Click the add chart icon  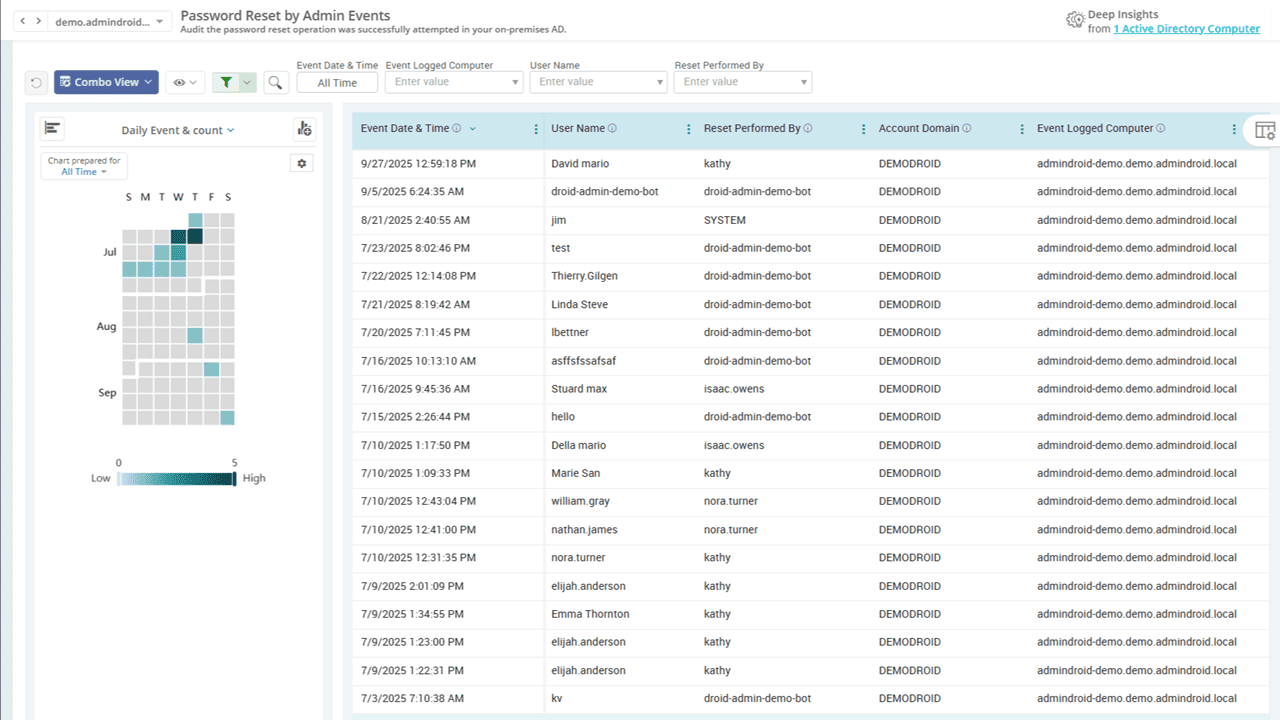click(304, 129)
